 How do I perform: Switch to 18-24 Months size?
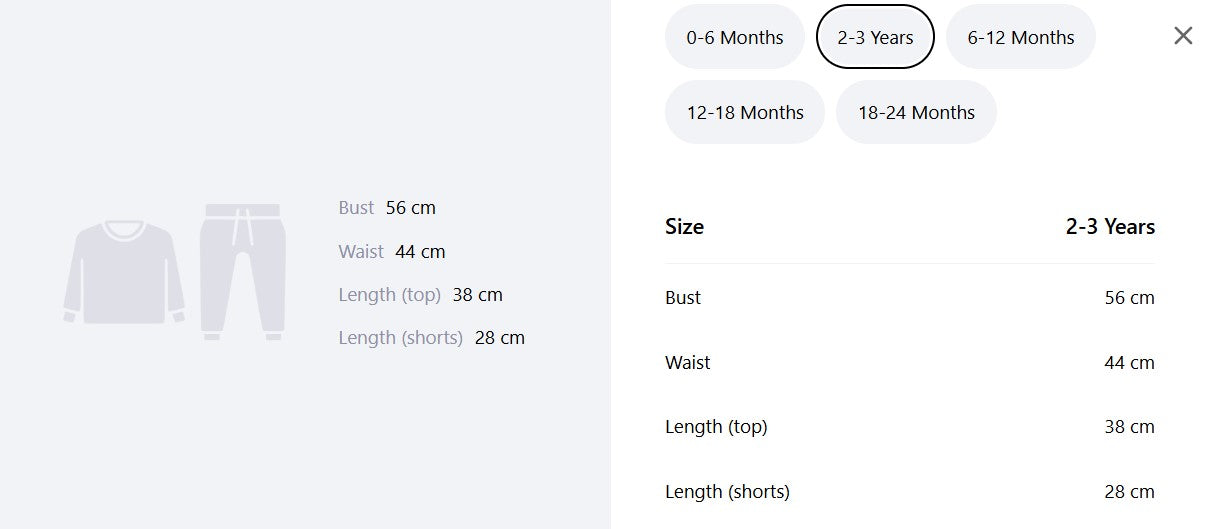coord(916,112)
